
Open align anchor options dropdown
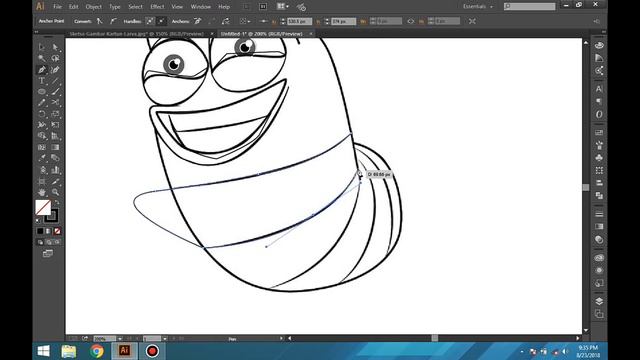[x=245, y=21]
